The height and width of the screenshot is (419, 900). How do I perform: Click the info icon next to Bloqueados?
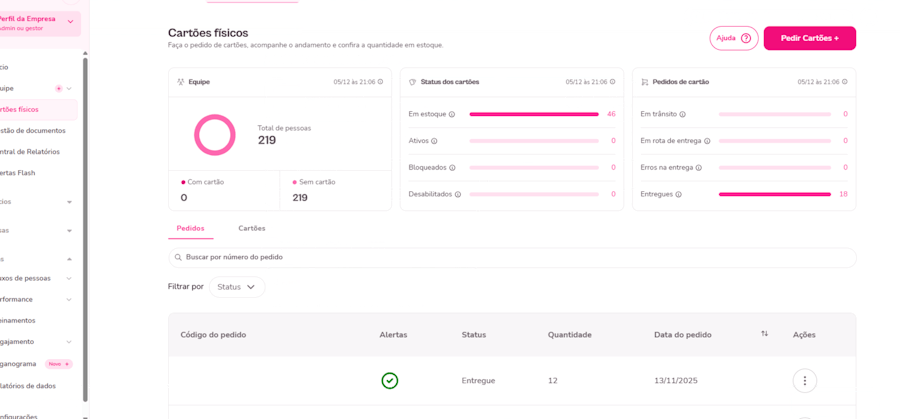452,168
